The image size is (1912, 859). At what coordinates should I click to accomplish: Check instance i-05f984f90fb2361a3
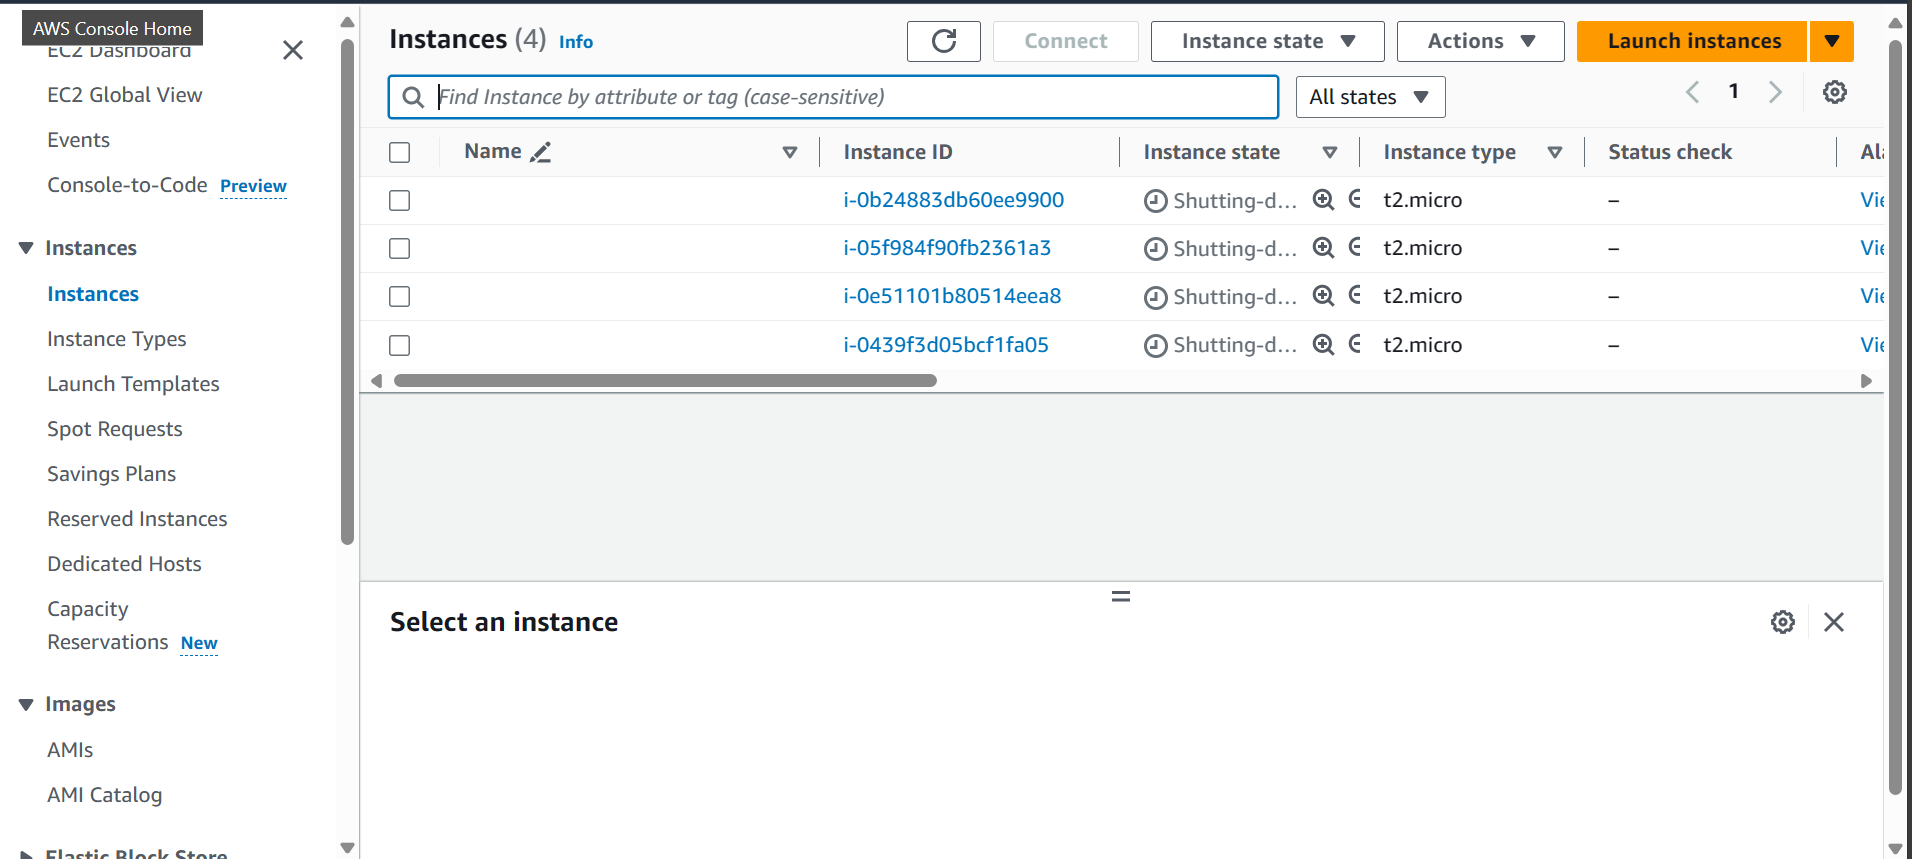400,248
